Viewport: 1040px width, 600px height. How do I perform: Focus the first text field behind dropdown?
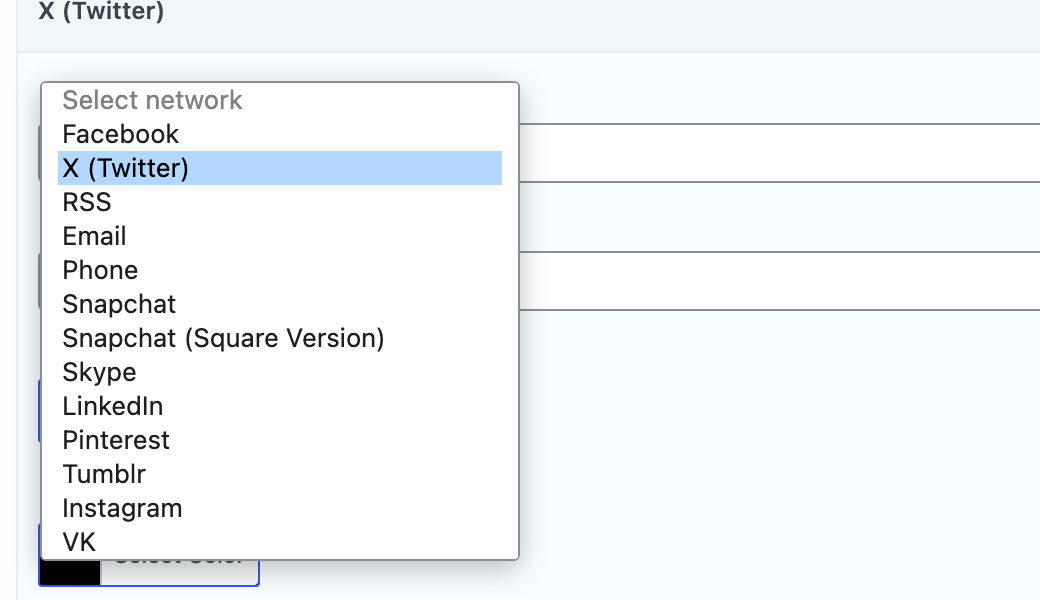pyautogui.click(x=779, y=152)
